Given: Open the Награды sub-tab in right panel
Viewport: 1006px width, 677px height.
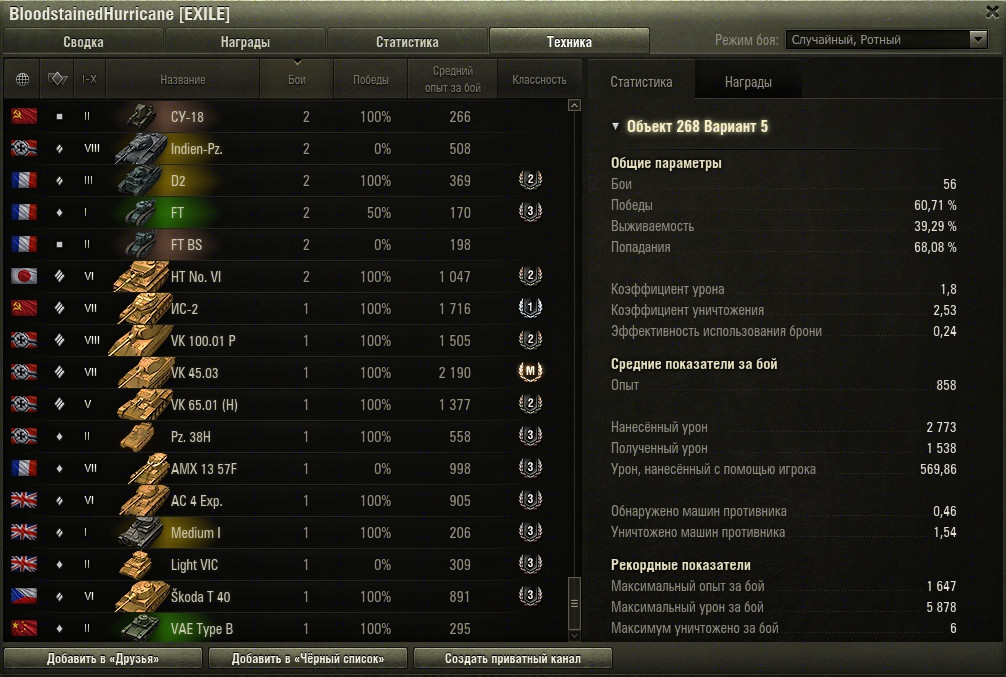Looking at the screenshot, I should pyautogui.click(x=748, y=81).
